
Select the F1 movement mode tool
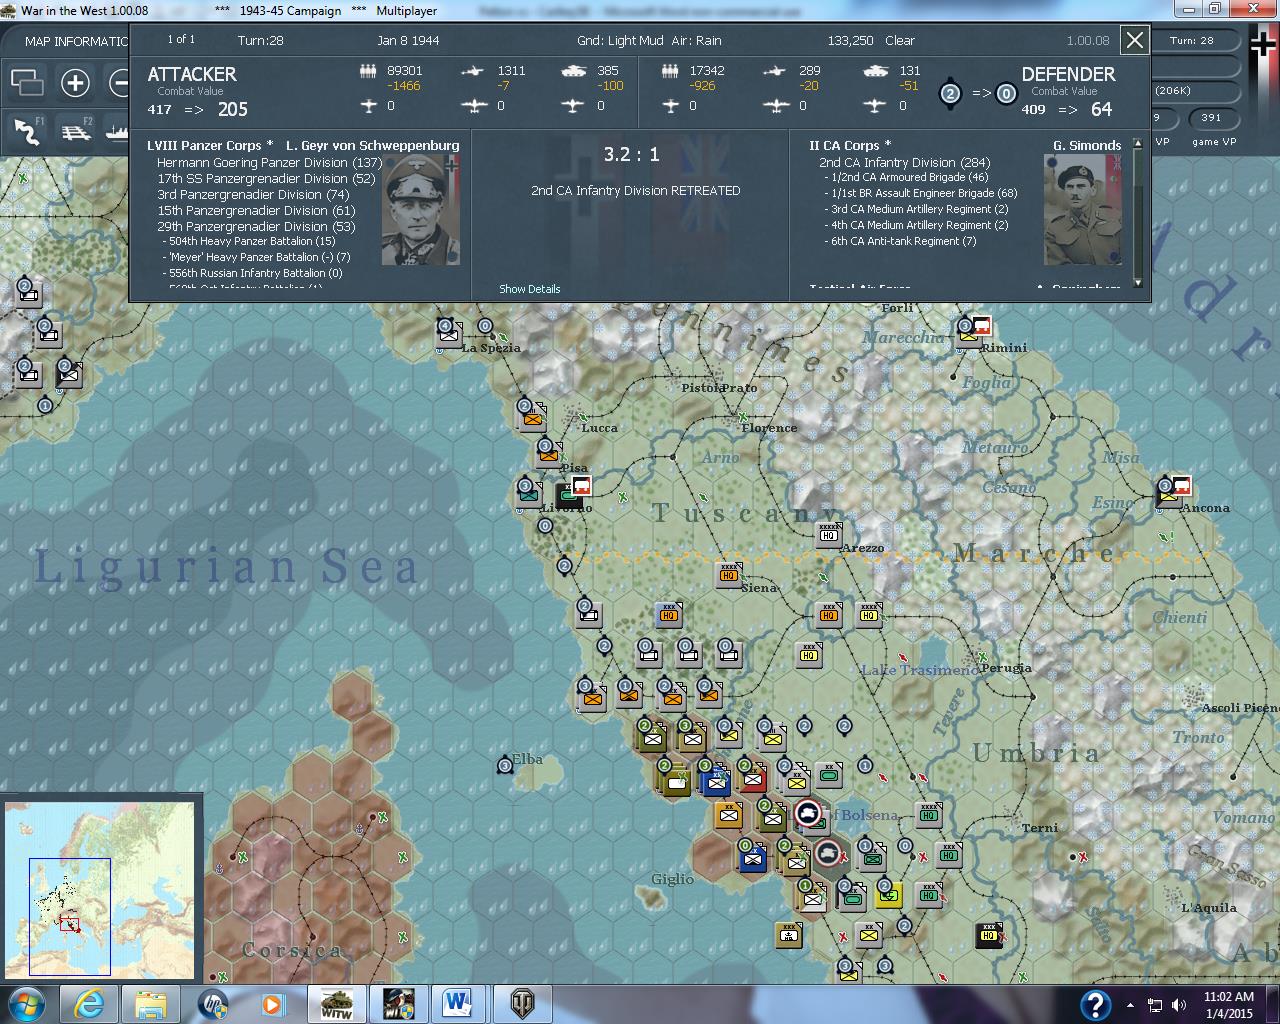(x=27, y=131)
